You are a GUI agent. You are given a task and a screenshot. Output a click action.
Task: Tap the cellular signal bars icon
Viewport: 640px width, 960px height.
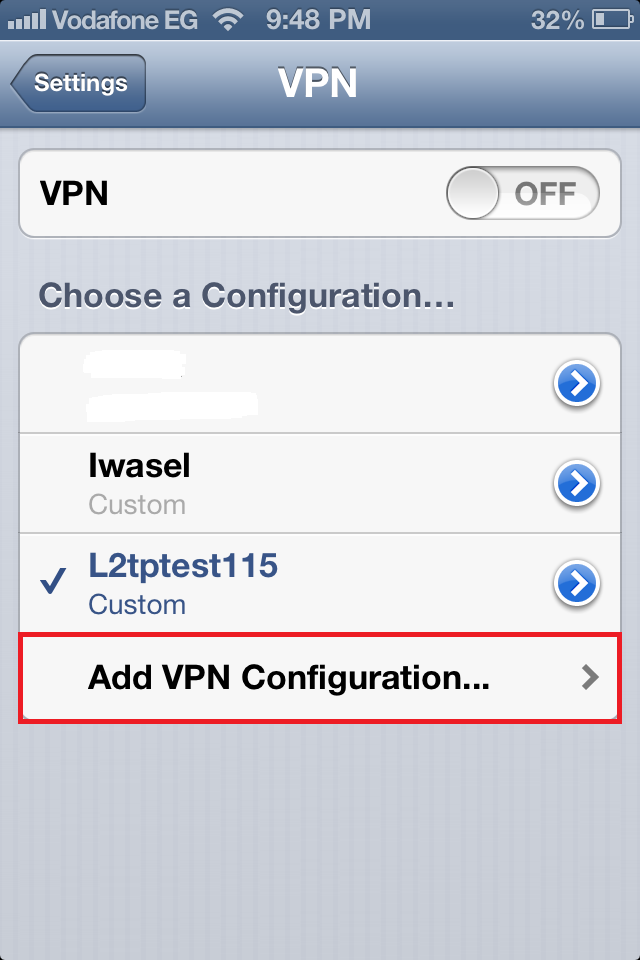point(26,20)
